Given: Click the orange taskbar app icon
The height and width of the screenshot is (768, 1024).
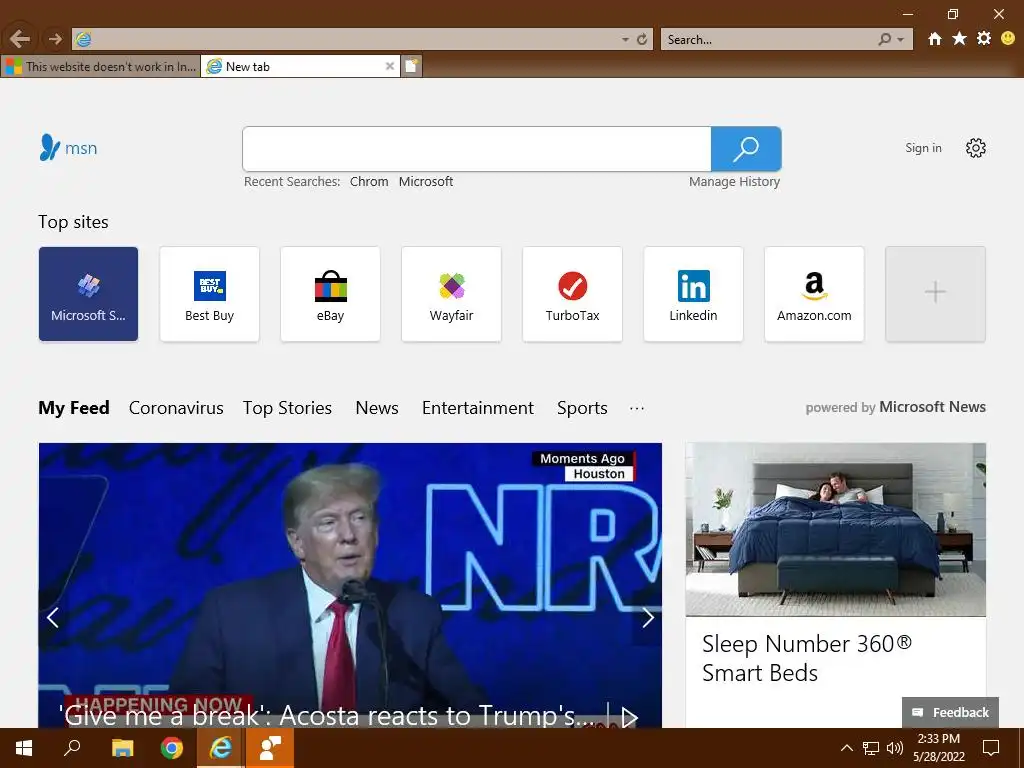Looking at the screenshot, I should click(270, 748).
